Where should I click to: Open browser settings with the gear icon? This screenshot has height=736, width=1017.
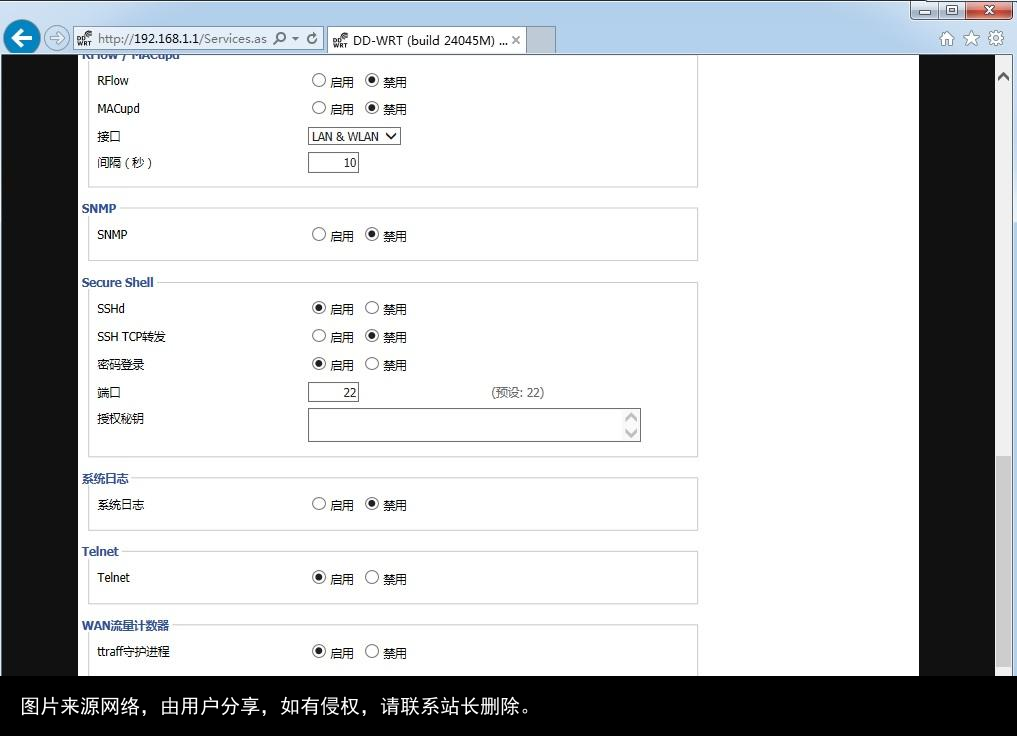click(995, 37)
